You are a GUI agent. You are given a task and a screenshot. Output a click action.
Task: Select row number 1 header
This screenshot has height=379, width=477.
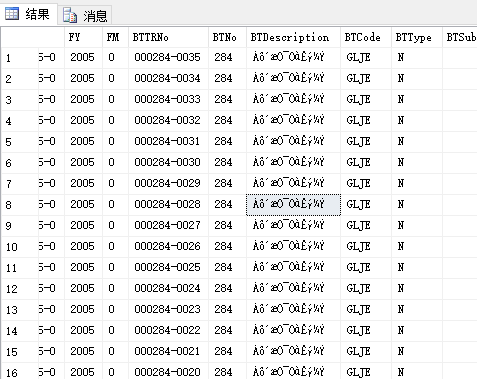pos(20,58)
